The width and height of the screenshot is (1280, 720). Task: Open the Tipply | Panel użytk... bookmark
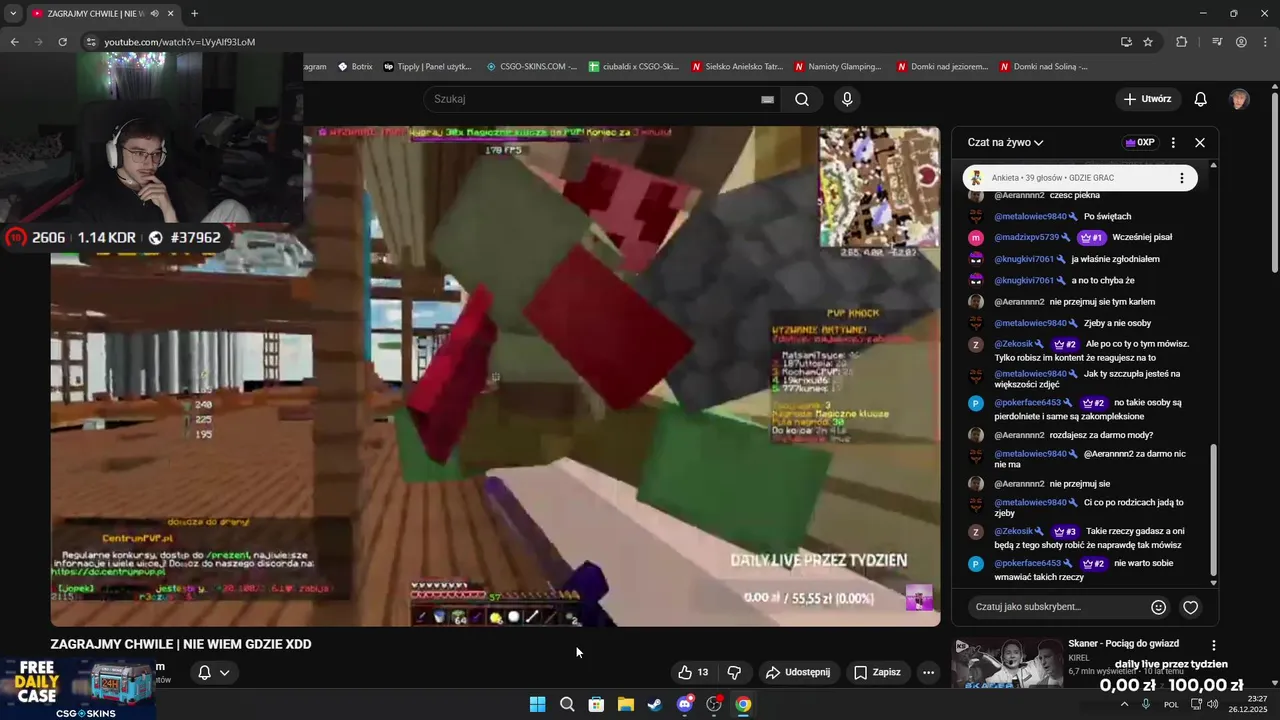click(x=428, y=67)
